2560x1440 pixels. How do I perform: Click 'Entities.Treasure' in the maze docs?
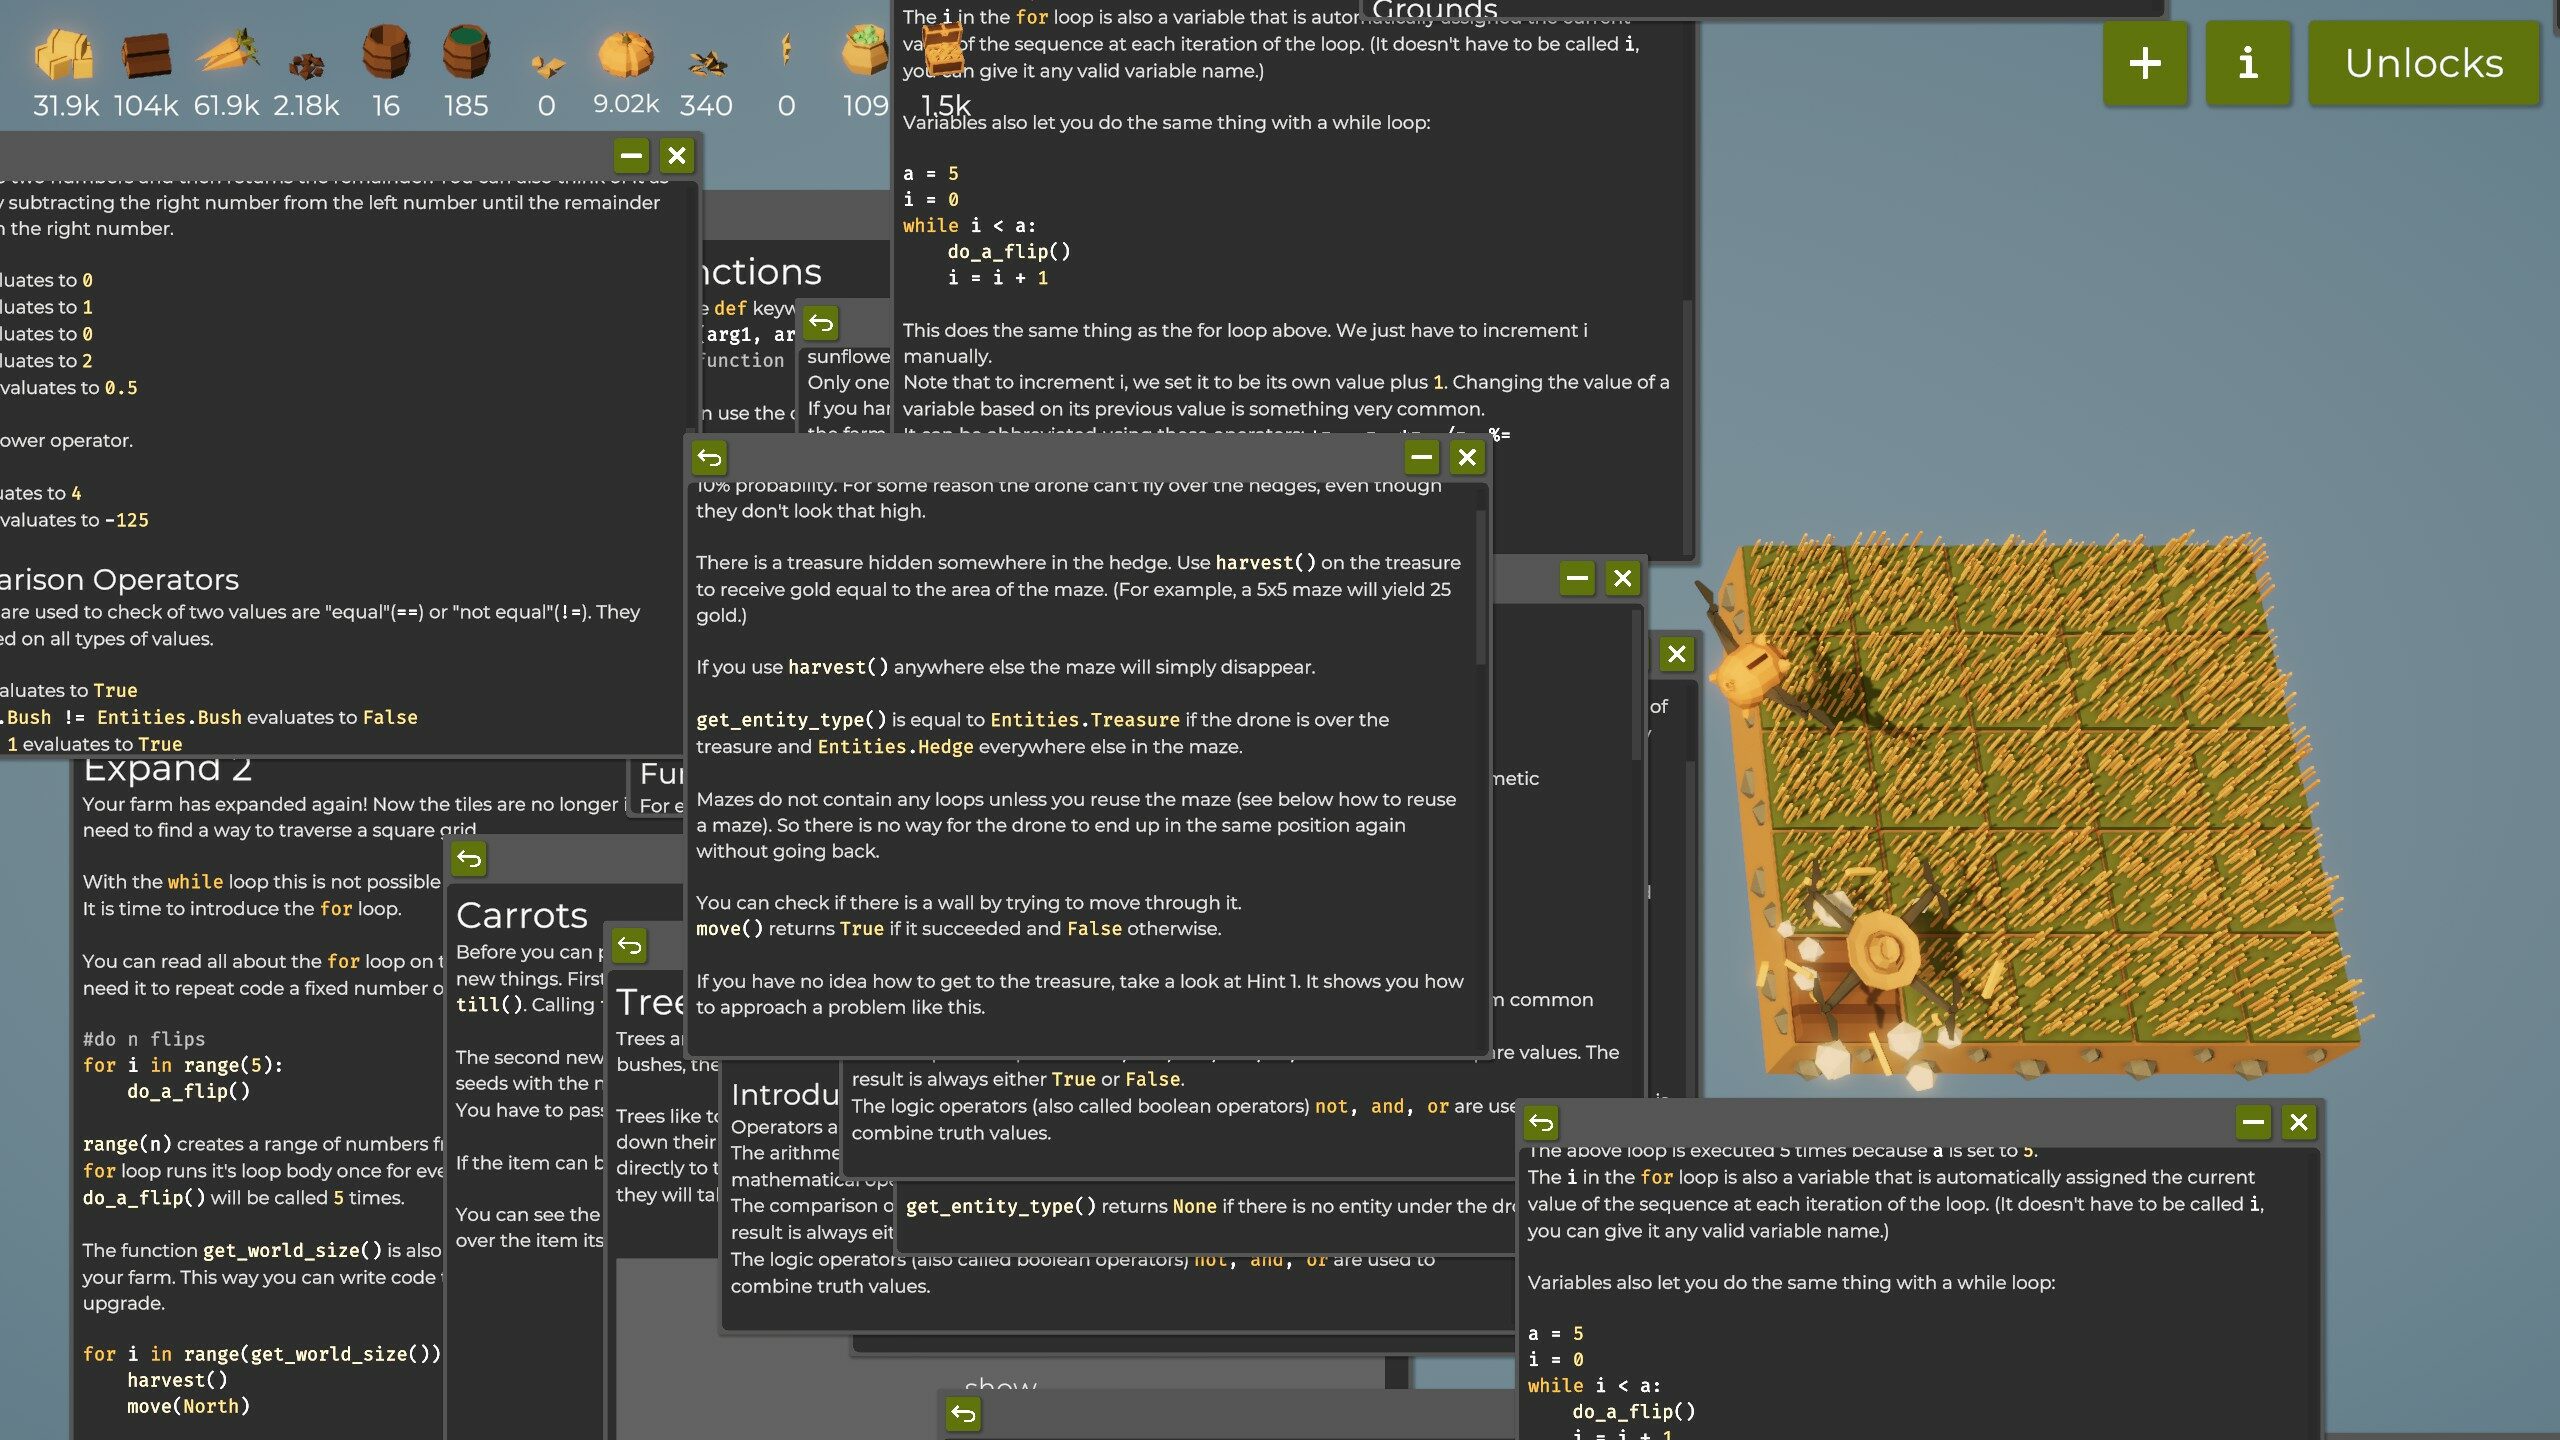[1085, 719]
